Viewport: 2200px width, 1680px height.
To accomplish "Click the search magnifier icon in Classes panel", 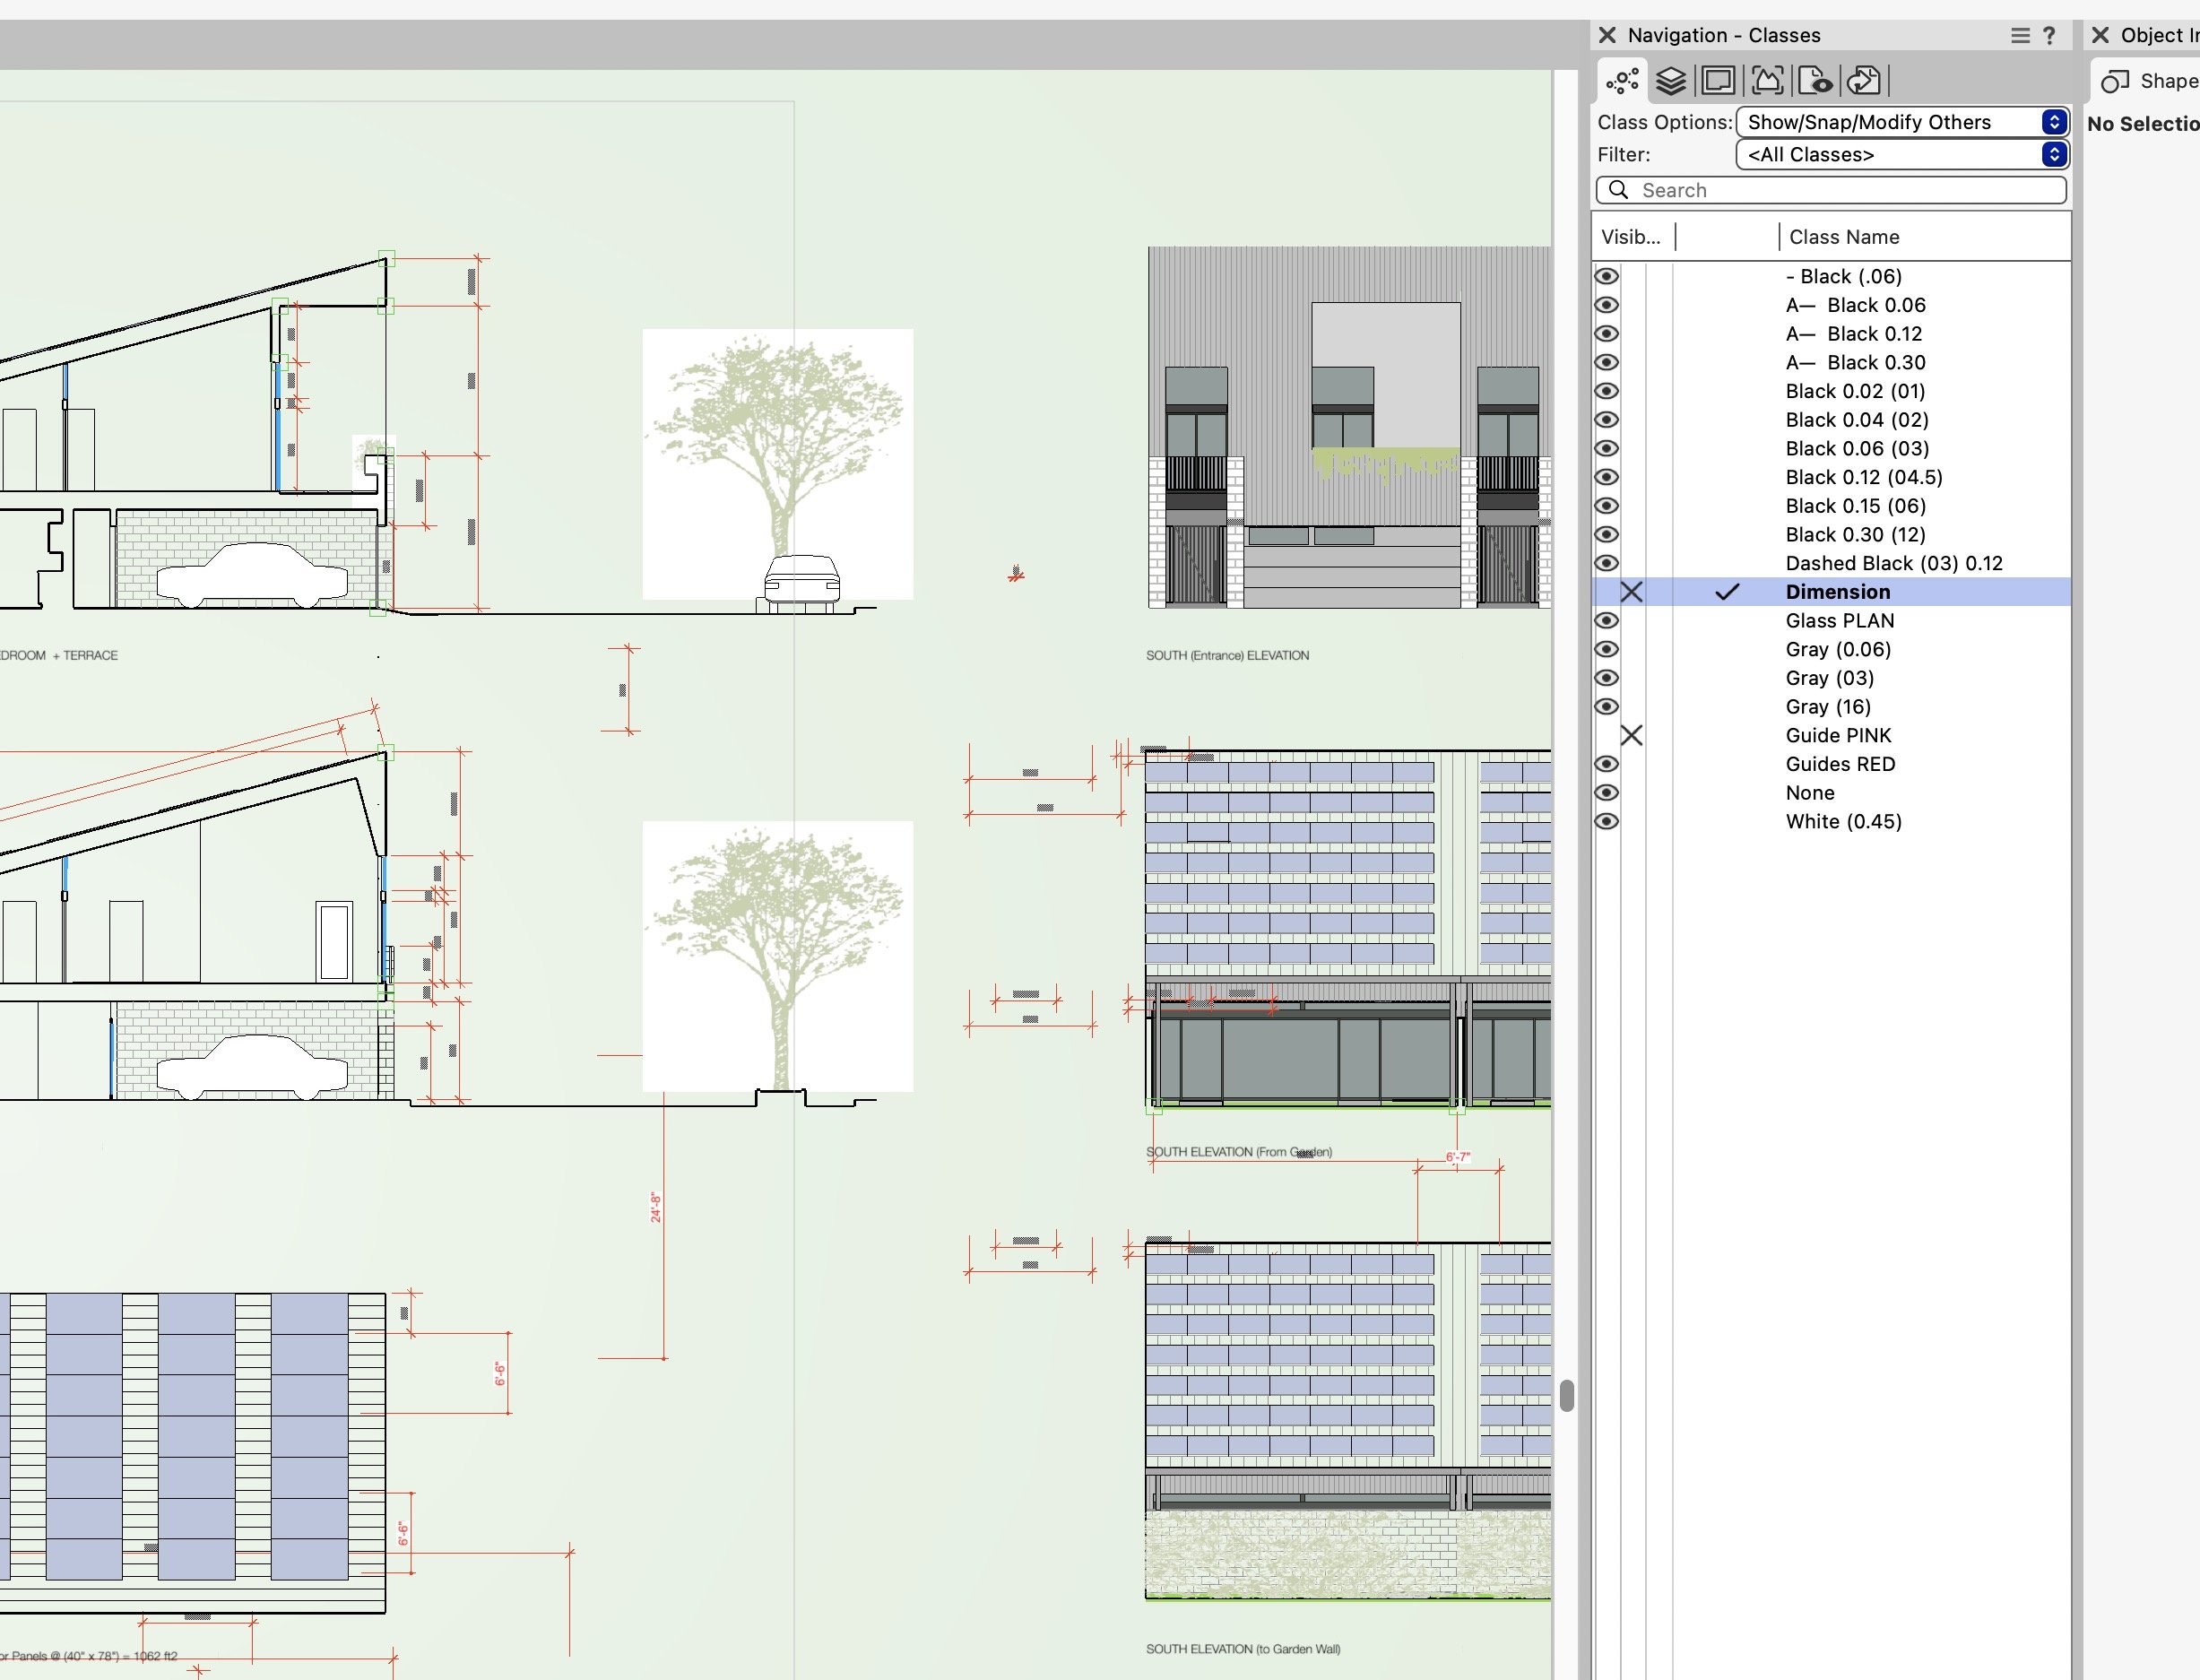I will pos(1619,189).
